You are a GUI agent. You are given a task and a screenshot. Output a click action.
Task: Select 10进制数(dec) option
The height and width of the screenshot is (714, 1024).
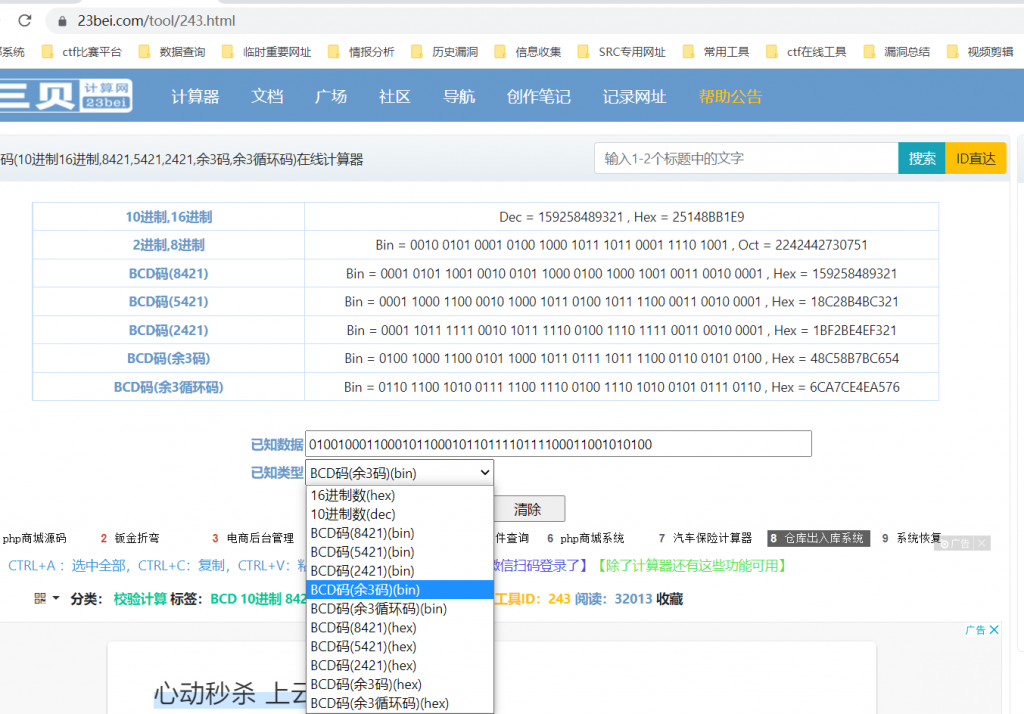click(400, 514)
